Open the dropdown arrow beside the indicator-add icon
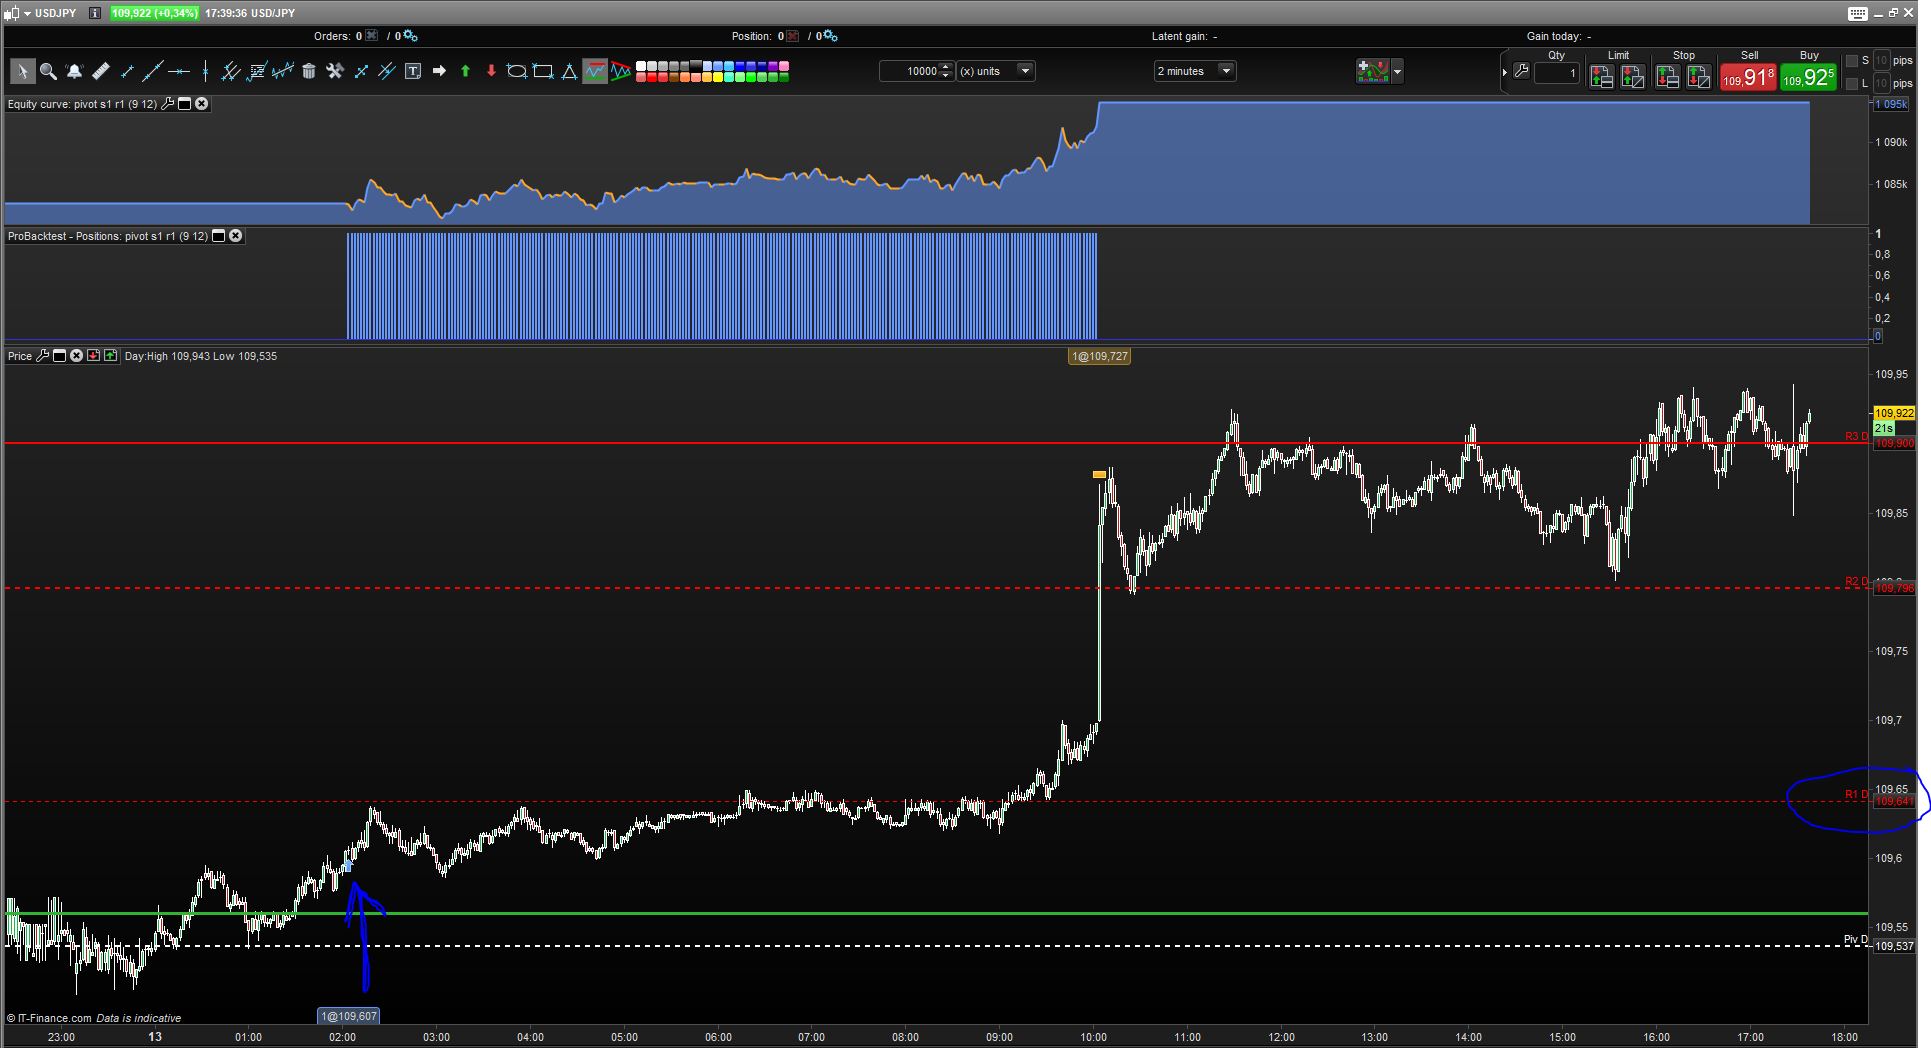 tap(1397, 71)
